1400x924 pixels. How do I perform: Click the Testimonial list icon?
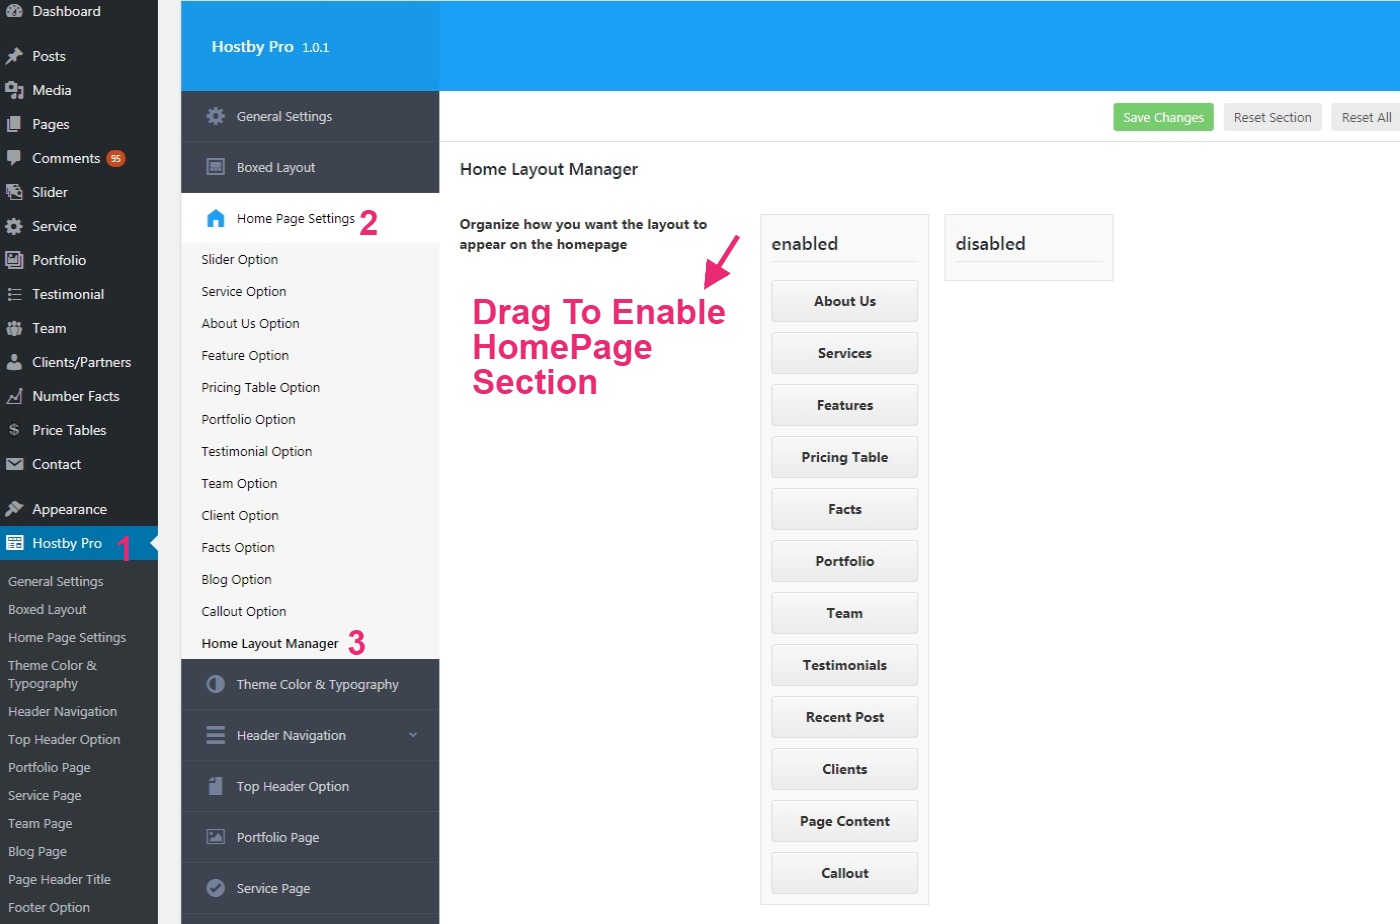[x=14, y=294]
